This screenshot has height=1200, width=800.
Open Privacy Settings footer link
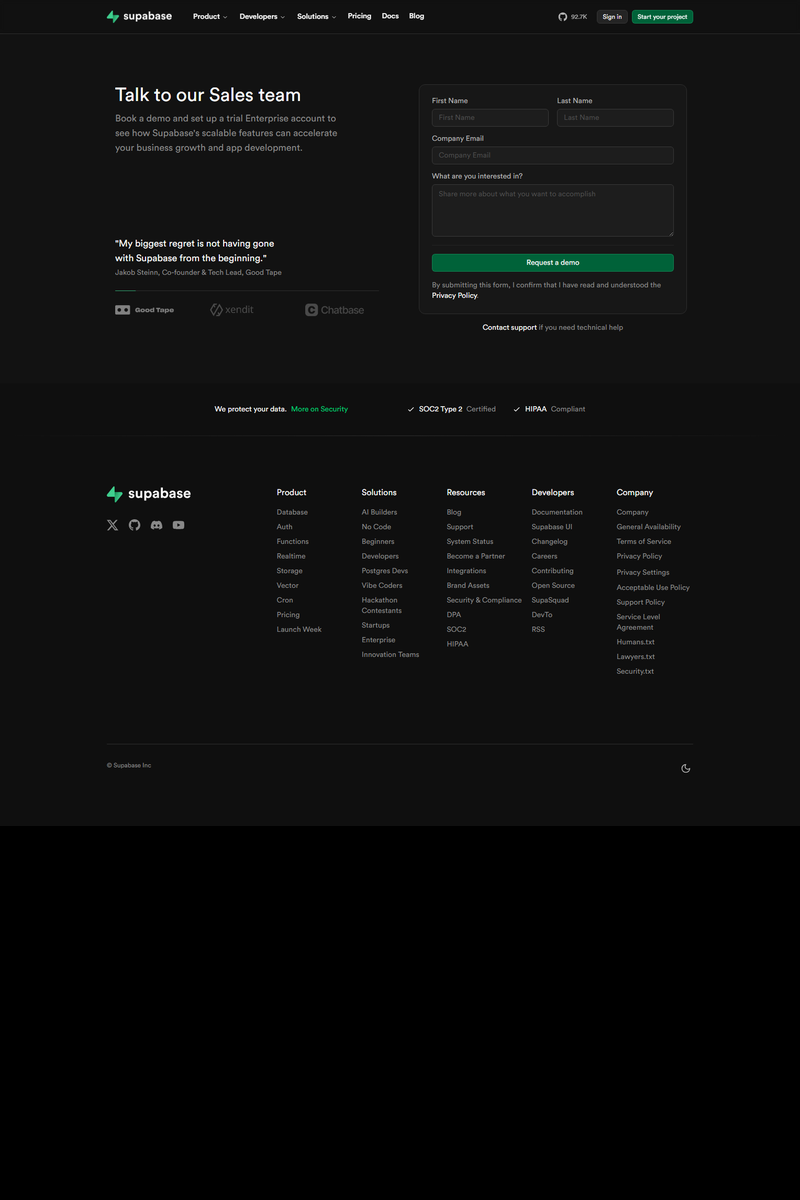click(643, 573)
